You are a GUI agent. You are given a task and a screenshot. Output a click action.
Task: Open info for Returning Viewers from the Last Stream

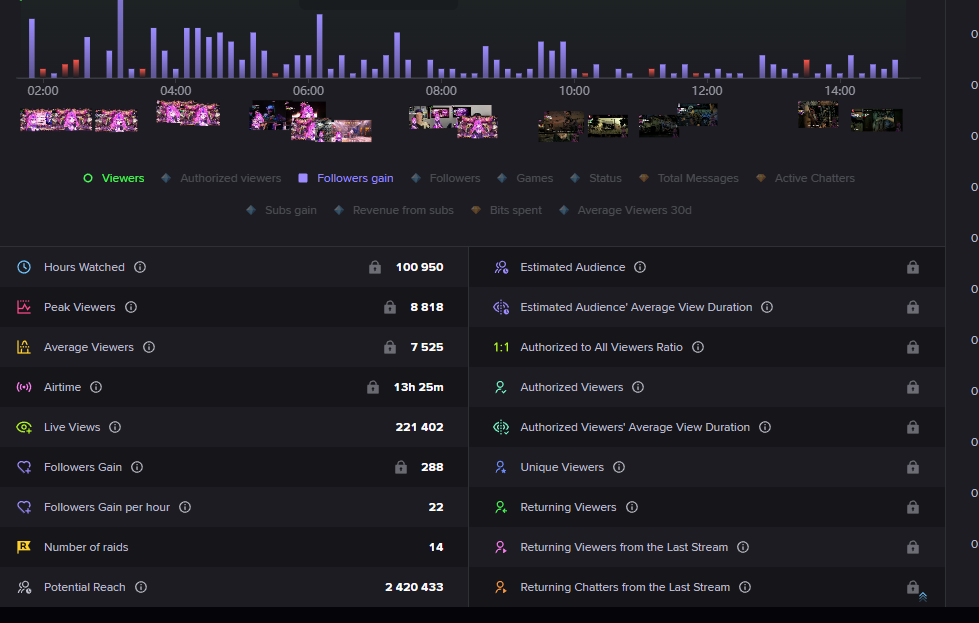[743, 547]
